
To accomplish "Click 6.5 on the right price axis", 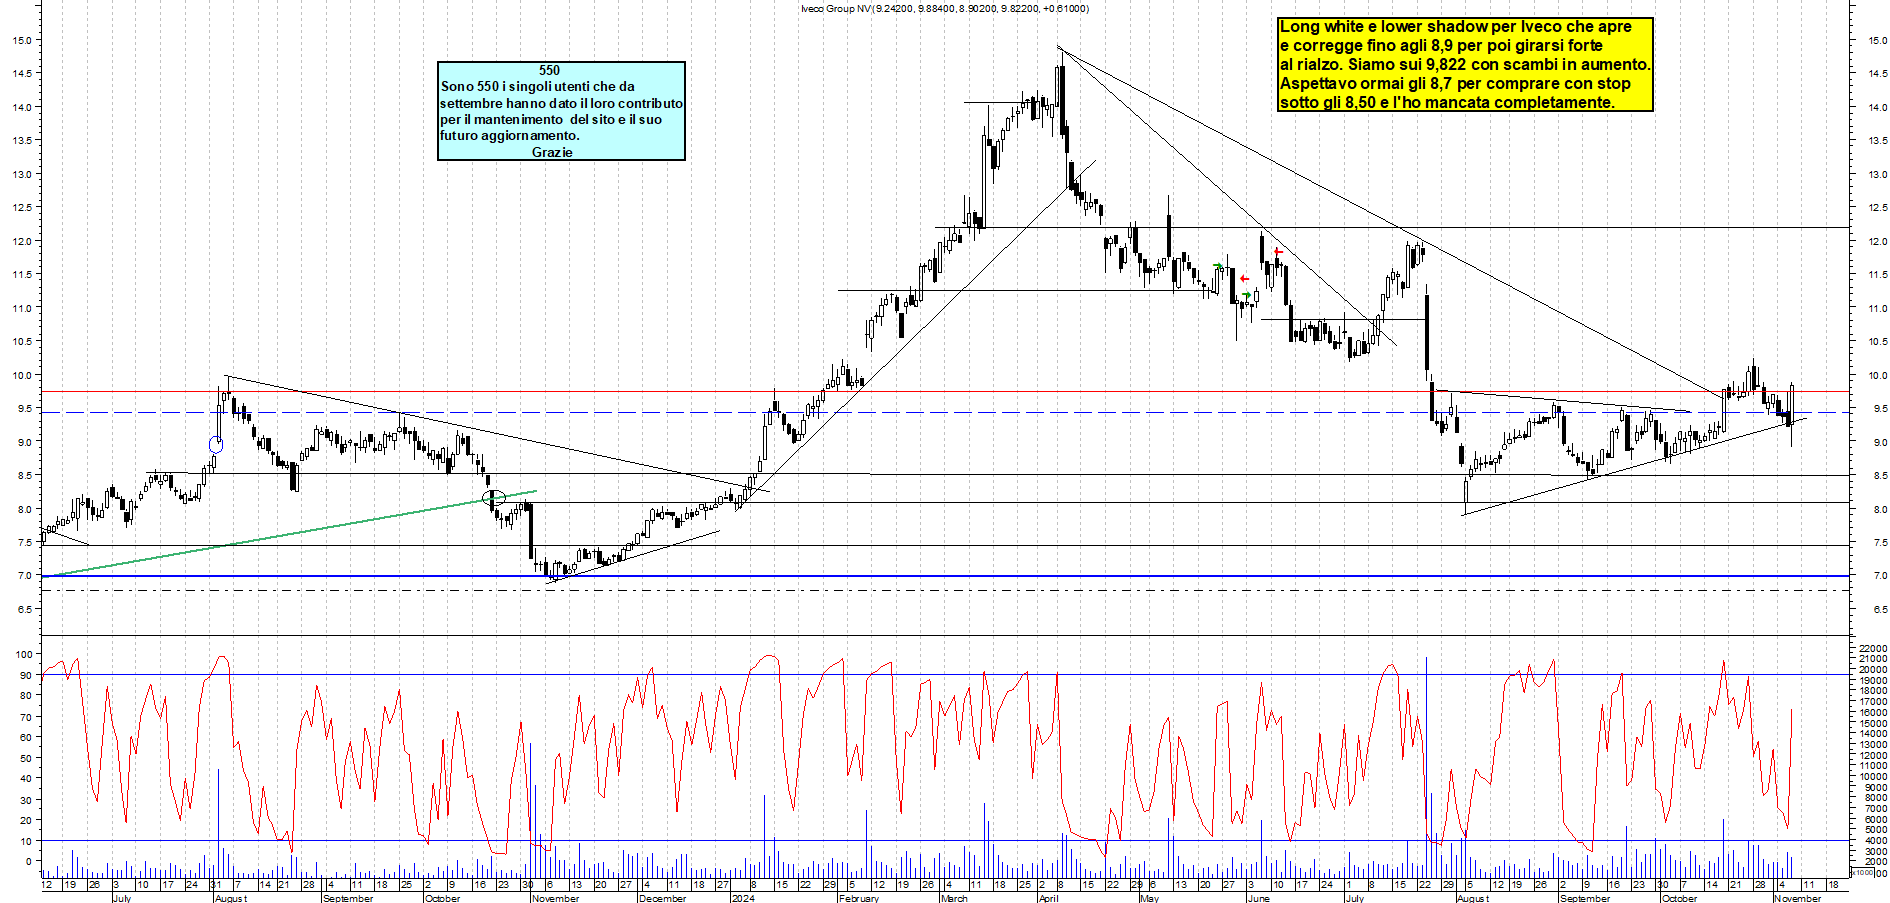I will tap(1879, 609).
